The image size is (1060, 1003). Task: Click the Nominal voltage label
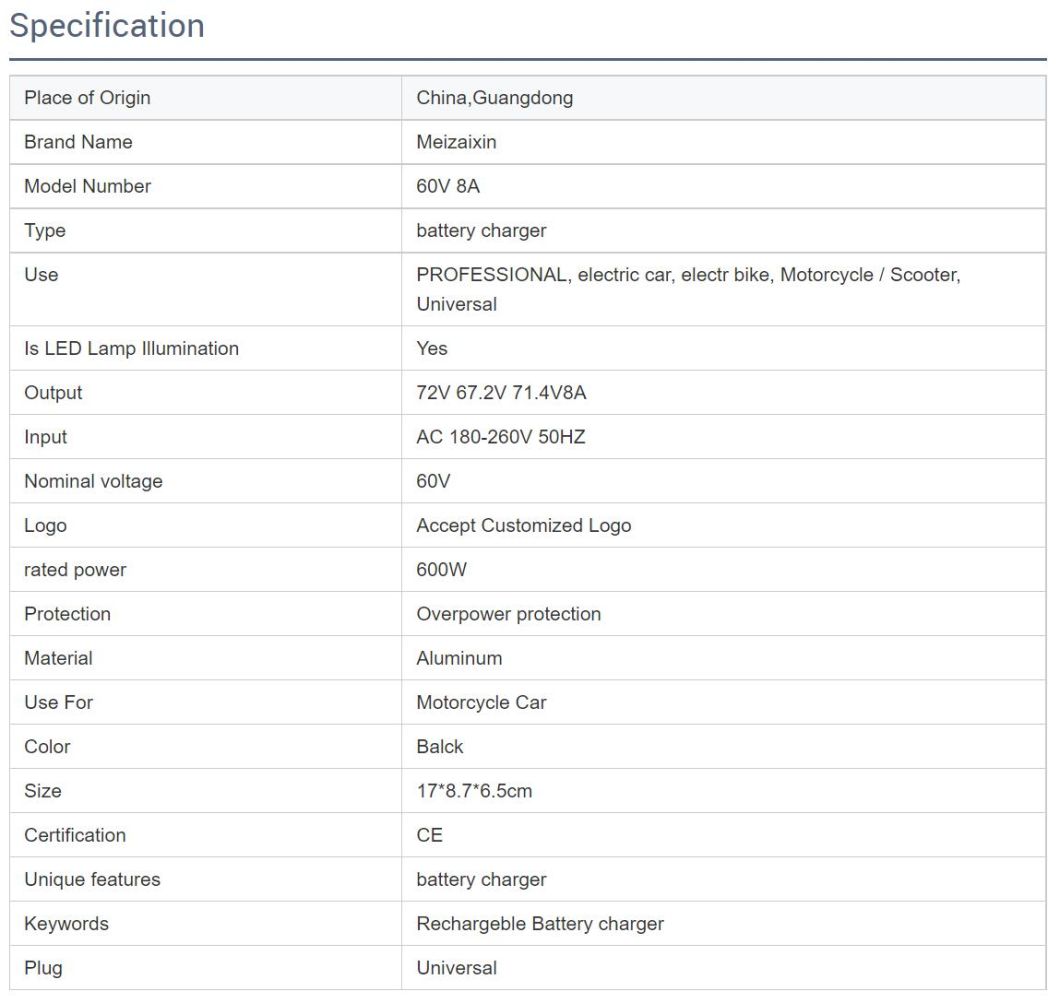pyautogui.click(x=93, y=481)
